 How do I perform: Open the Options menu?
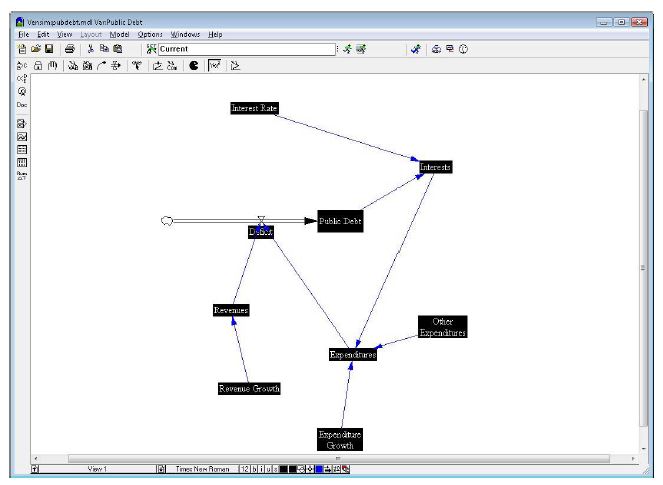click(x=149, y=34)
